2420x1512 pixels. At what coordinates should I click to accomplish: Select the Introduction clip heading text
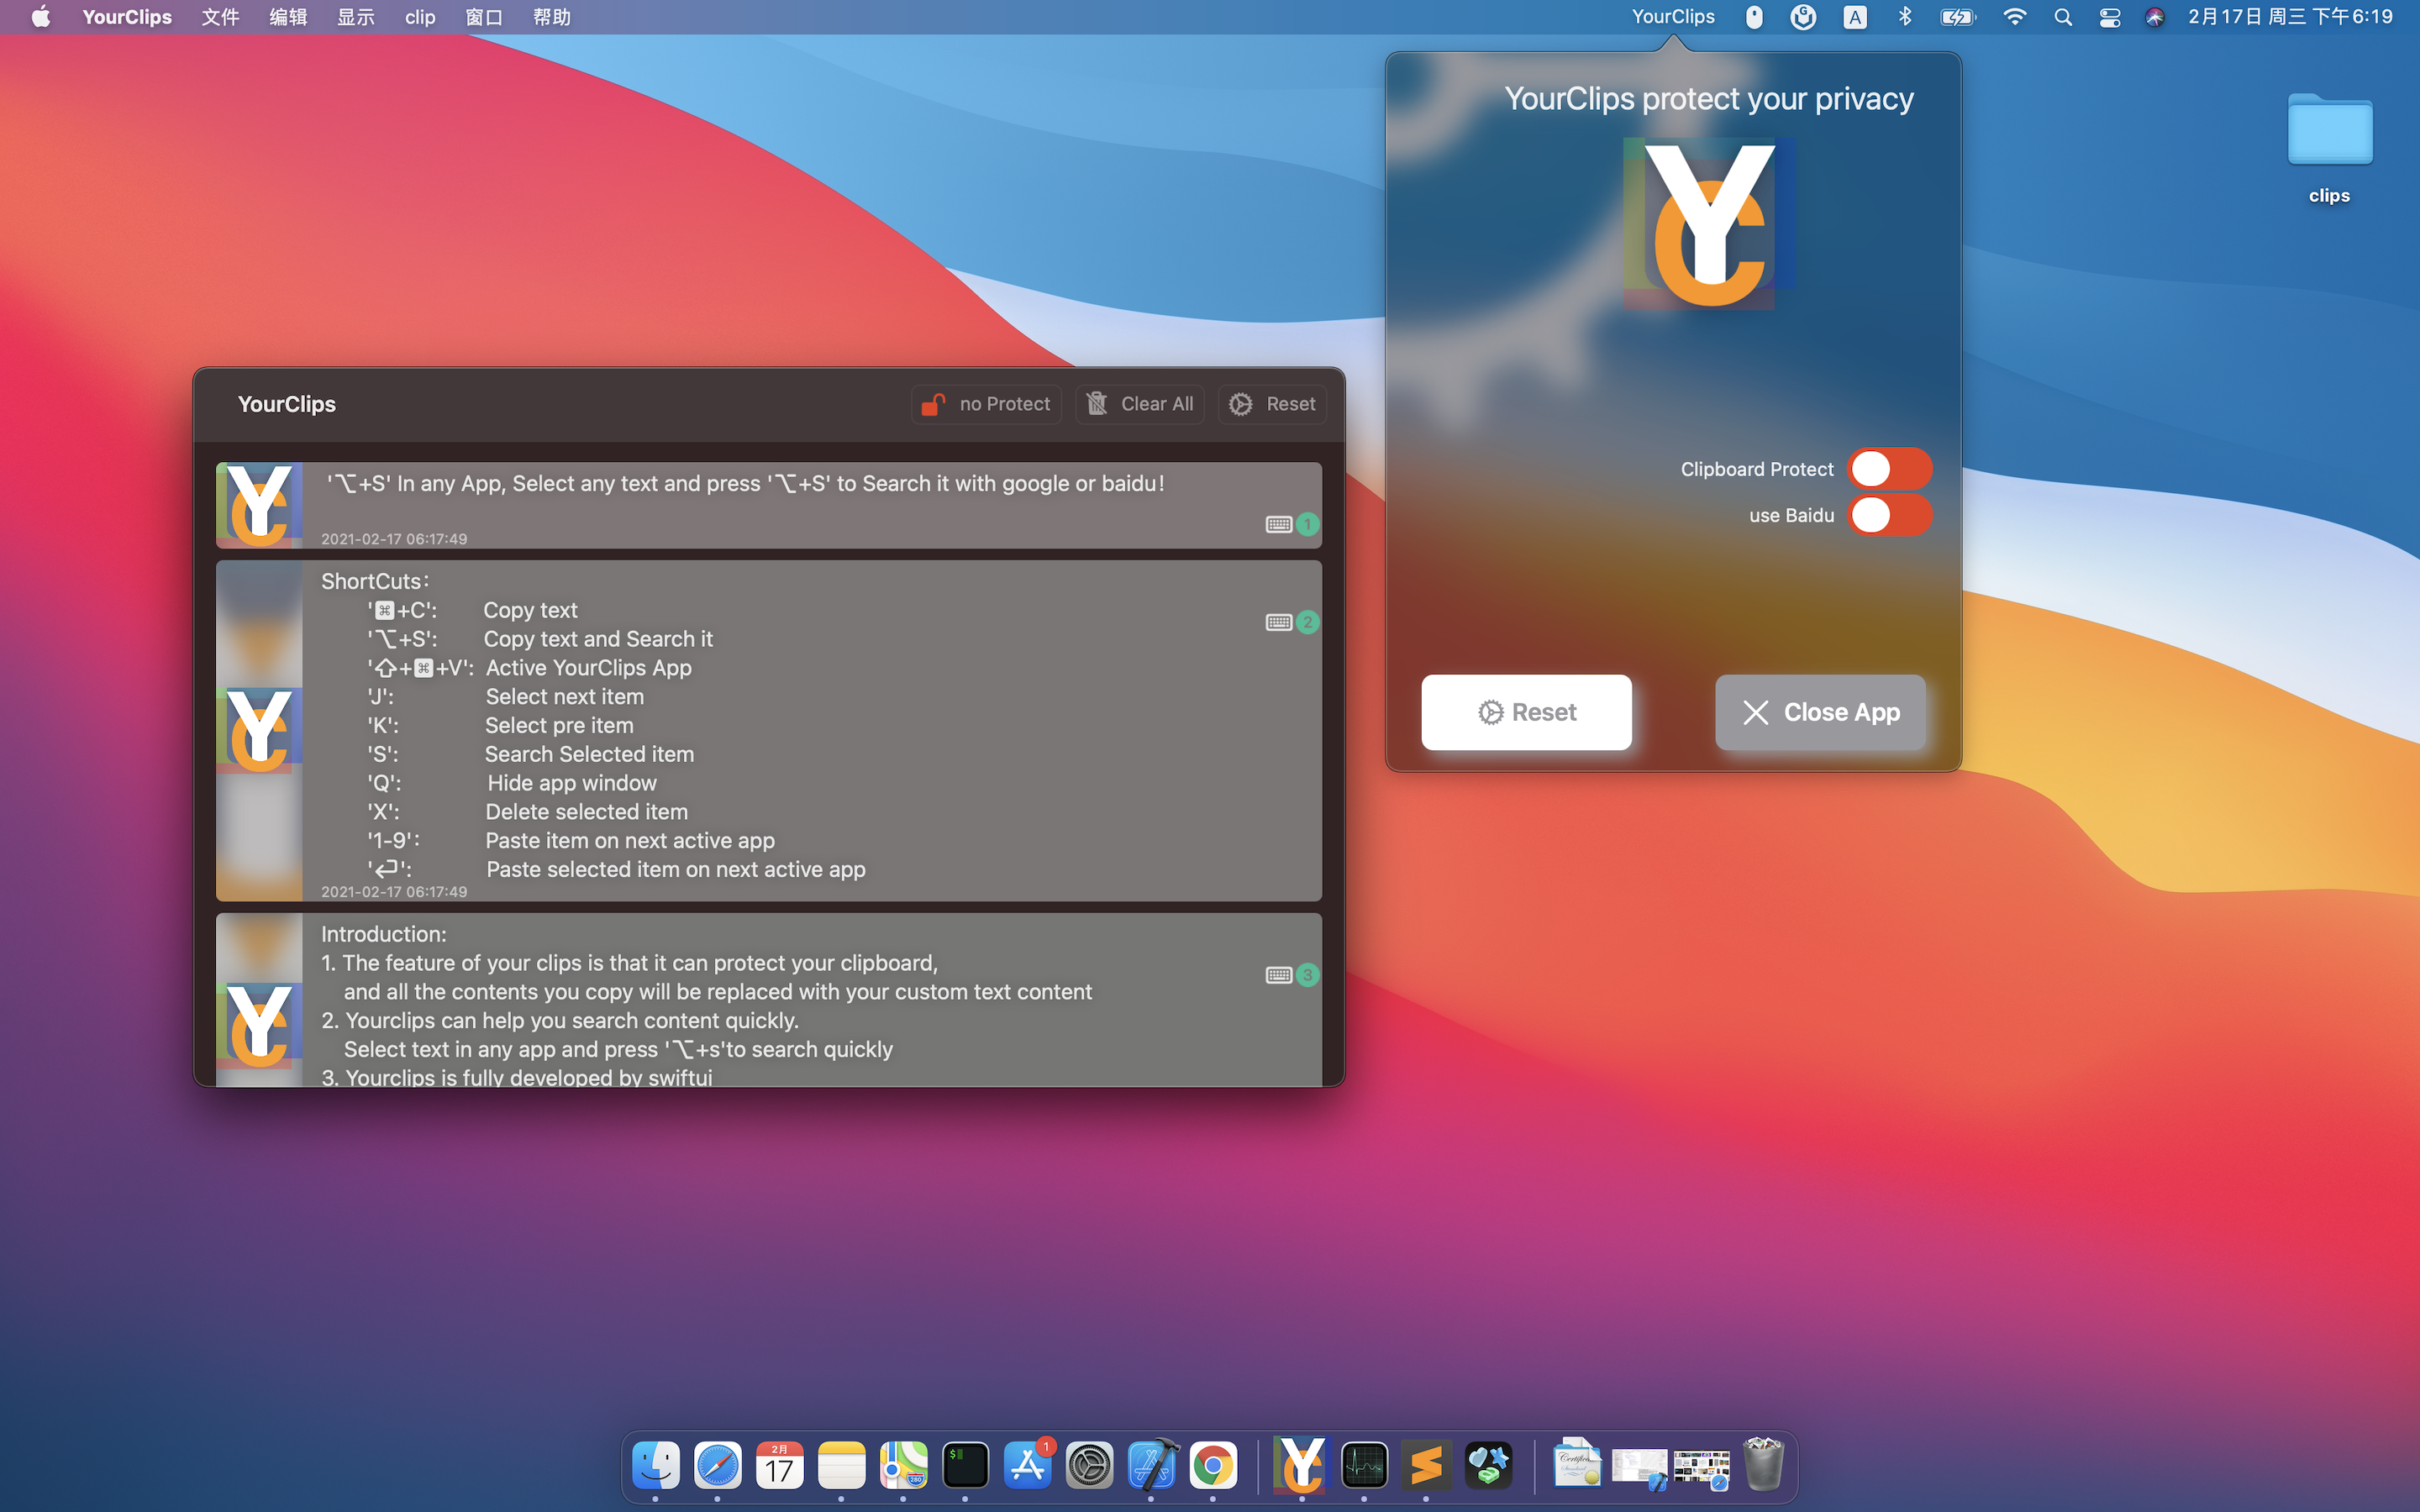coord(384,934)
